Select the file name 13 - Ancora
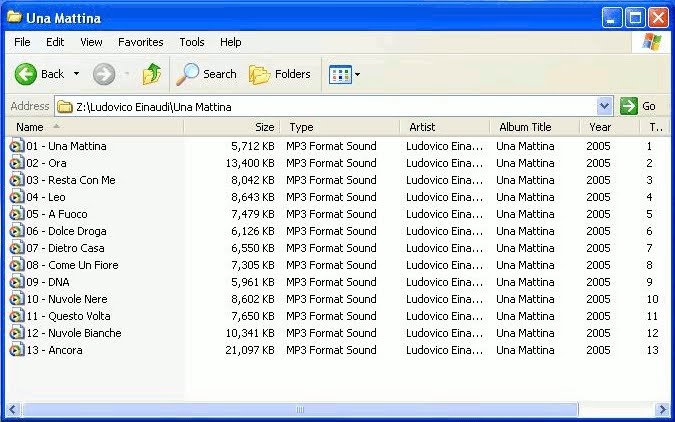The width and height of the screenshot is (675, 422). click(x=54, y=350)
